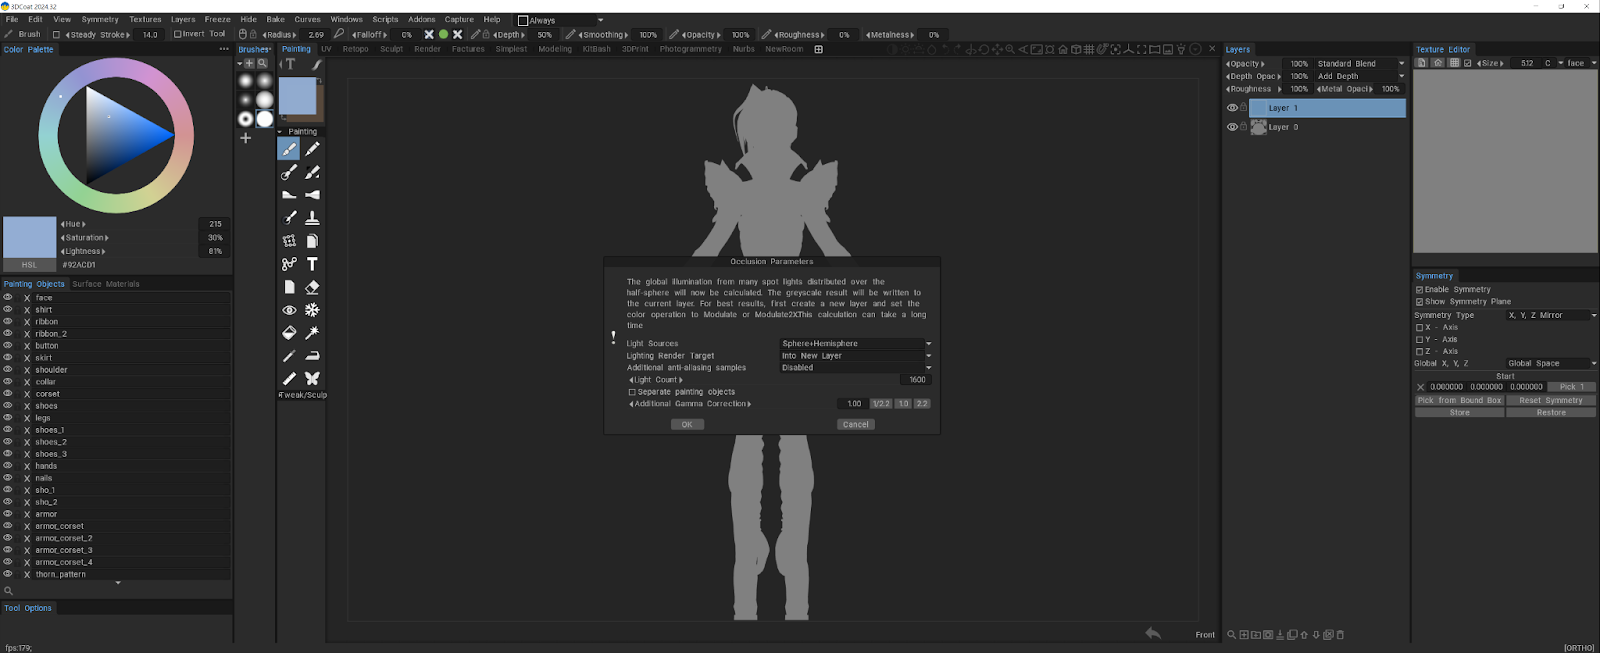Cancel the Occlusion Parameters dialog

(x=856, y=425)
